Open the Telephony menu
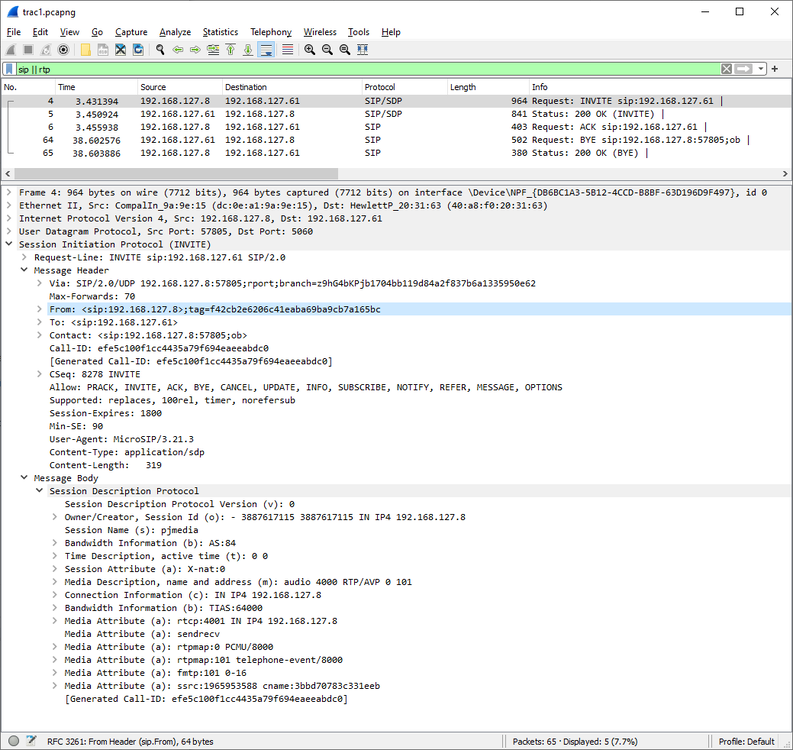Screen dimensions: 793x750 point(271,32)
